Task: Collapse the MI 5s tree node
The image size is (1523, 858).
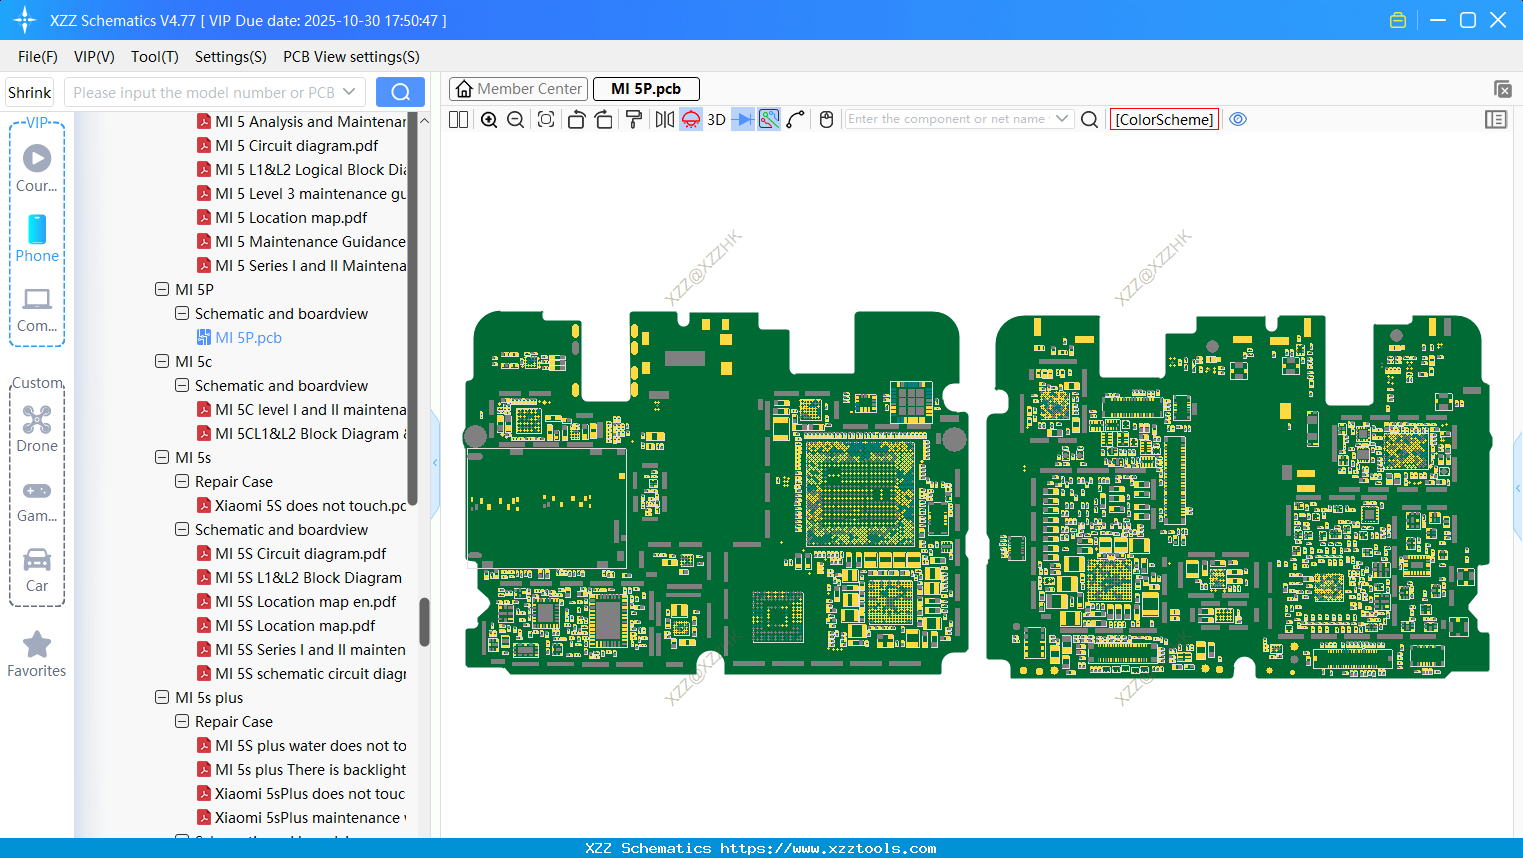Action: (162, 458)
